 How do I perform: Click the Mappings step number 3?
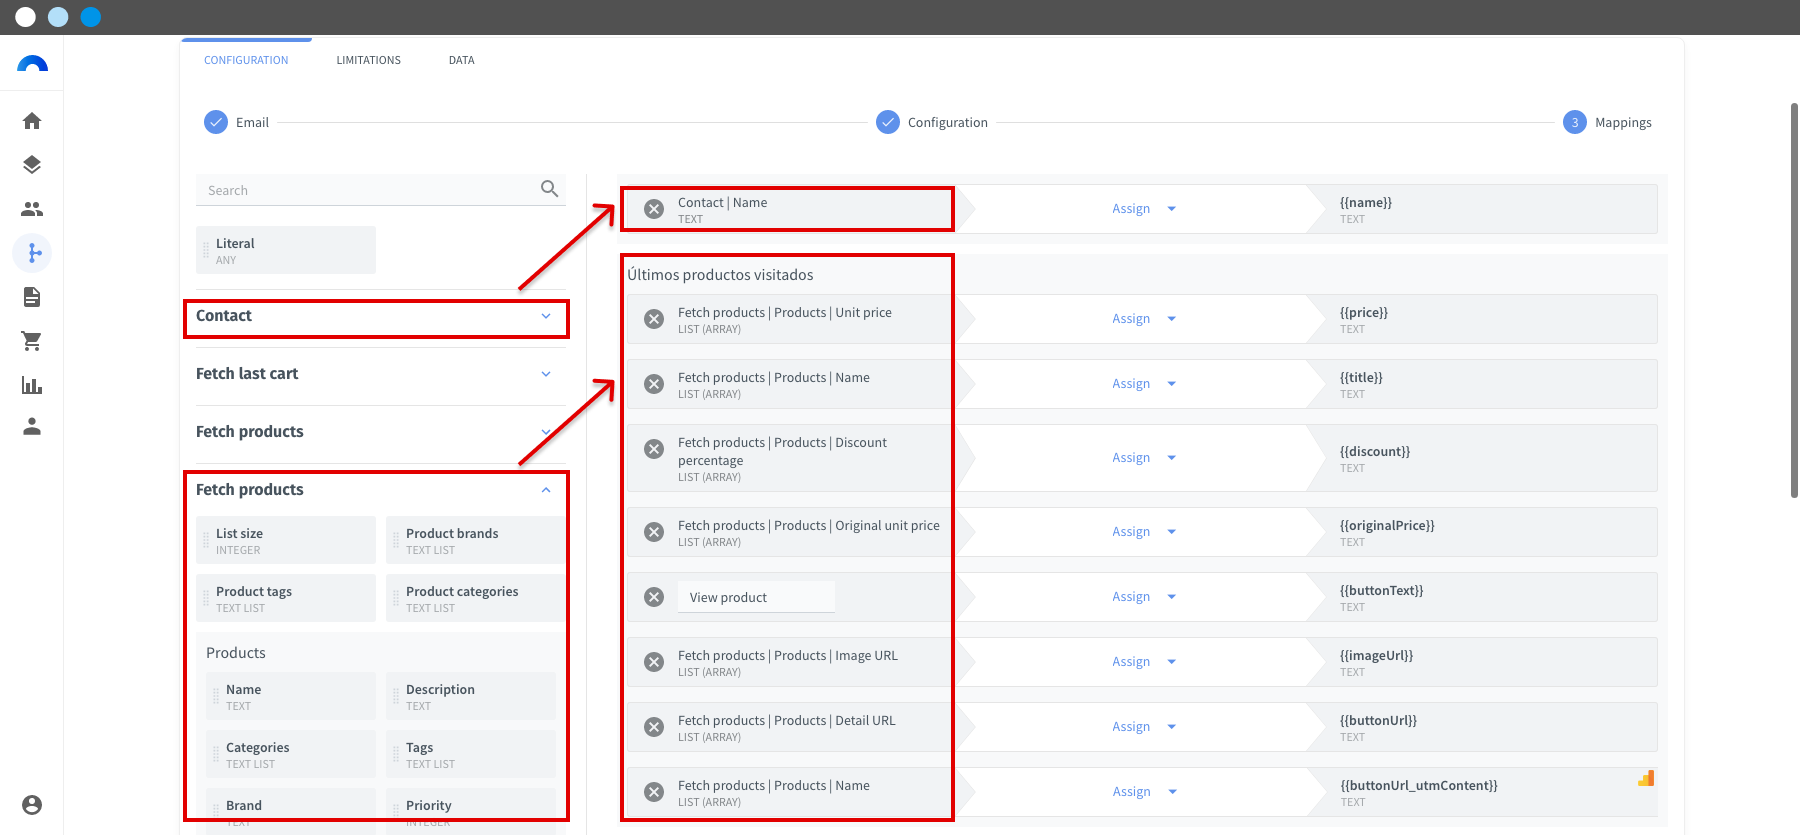coord(1575,122)
